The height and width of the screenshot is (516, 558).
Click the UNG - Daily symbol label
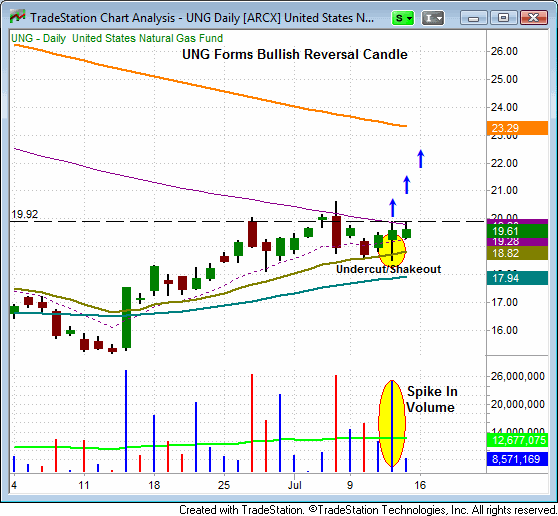click(38, 38)
